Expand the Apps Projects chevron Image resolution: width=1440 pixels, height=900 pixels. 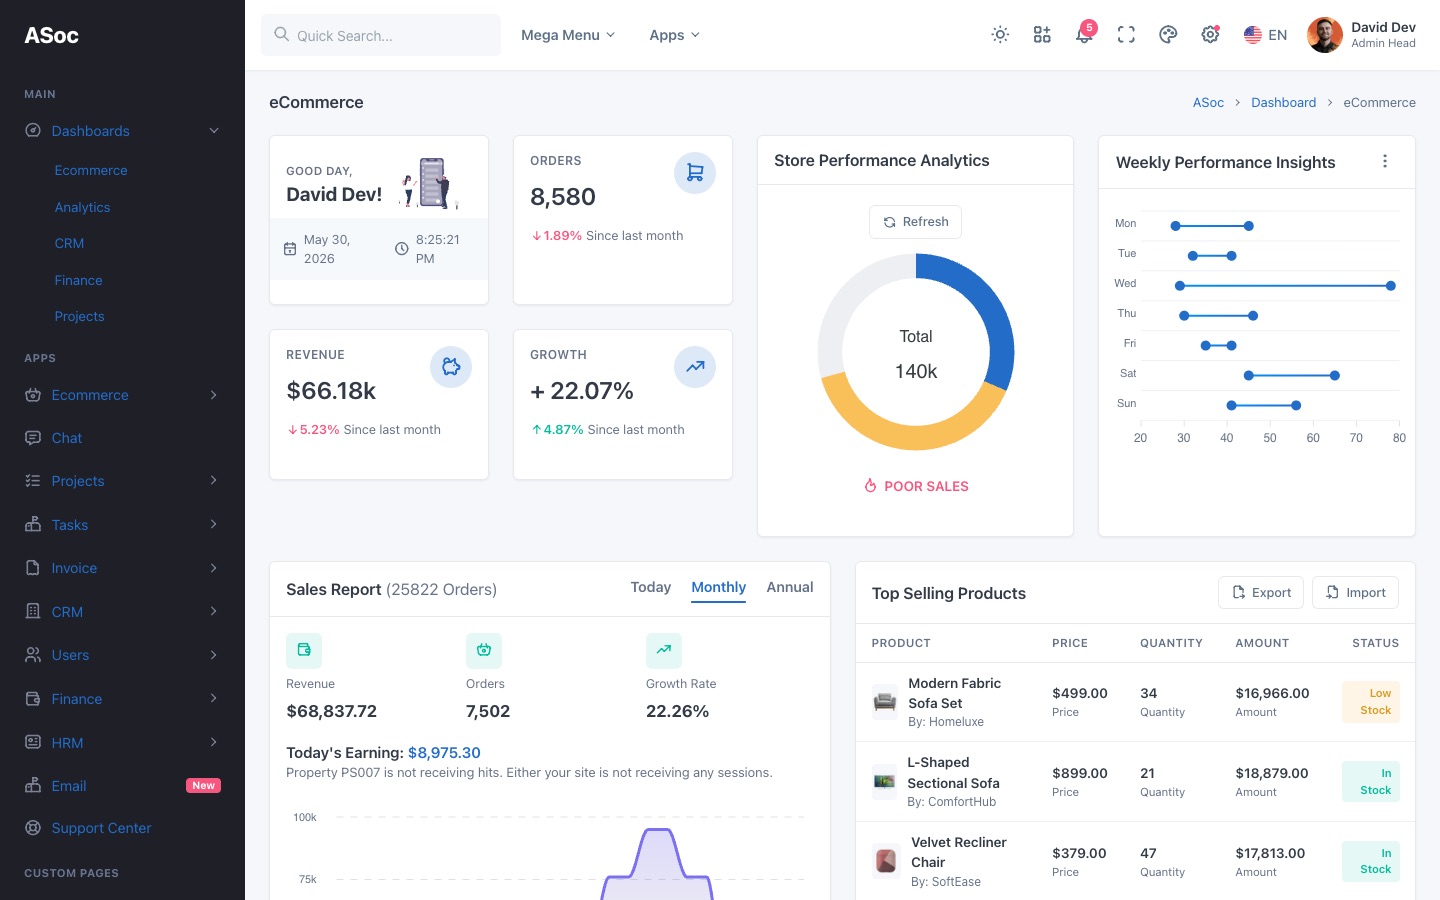[213, 481]
